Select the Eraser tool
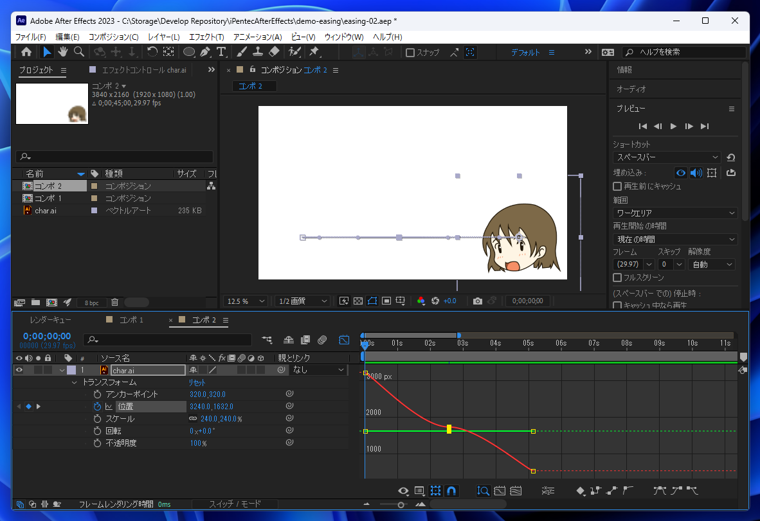Screen dimensions: 760x521 (274, 52)
